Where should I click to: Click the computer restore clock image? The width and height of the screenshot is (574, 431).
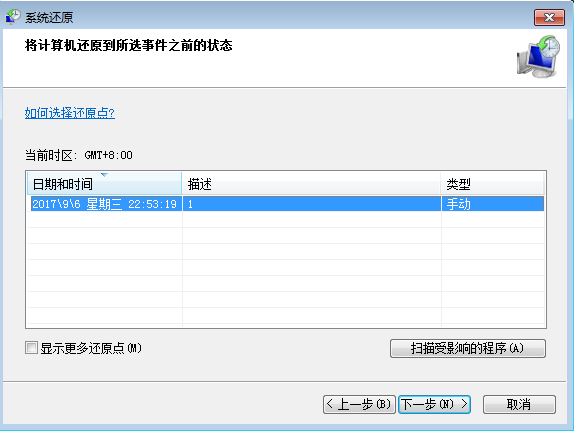(x=538, y=57)
